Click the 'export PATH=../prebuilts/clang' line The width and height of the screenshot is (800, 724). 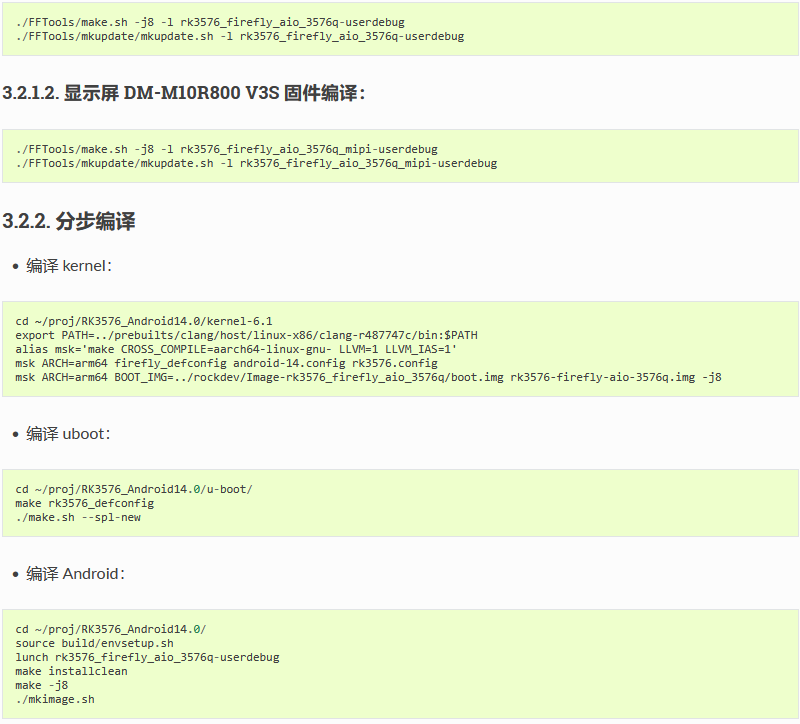click(x=246, y=335)
